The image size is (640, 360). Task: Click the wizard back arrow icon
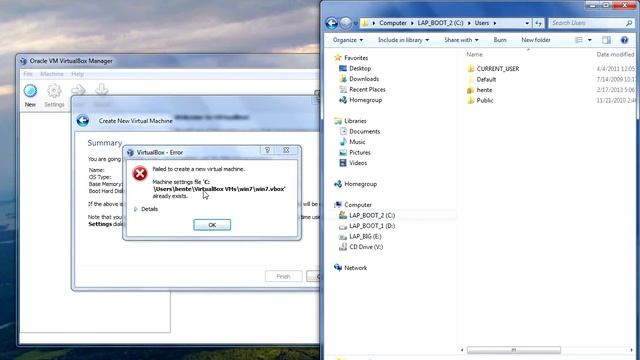(x=83, y=120)
